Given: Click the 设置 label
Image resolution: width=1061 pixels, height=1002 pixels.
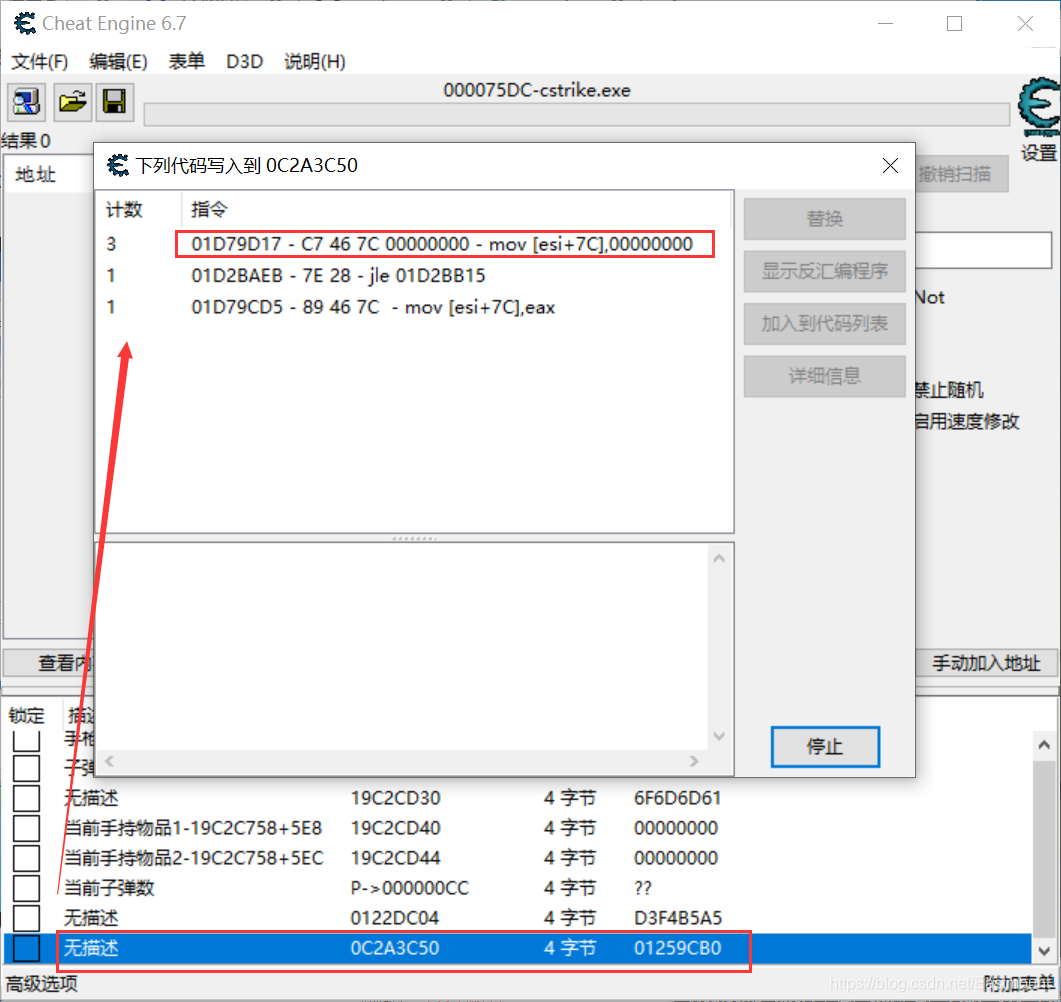Looking at the screenshot, I should (1039, 153).
